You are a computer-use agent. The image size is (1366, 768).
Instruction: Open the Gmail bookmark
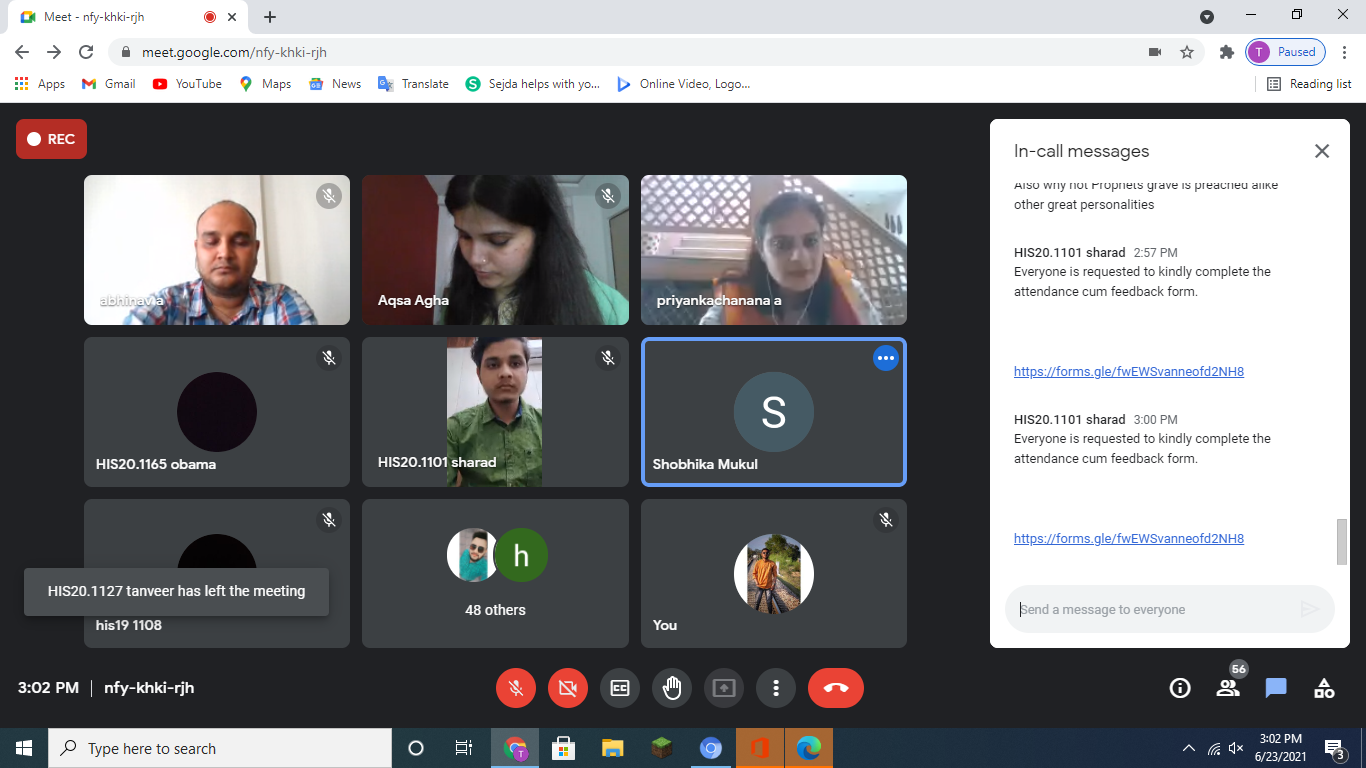109,84
